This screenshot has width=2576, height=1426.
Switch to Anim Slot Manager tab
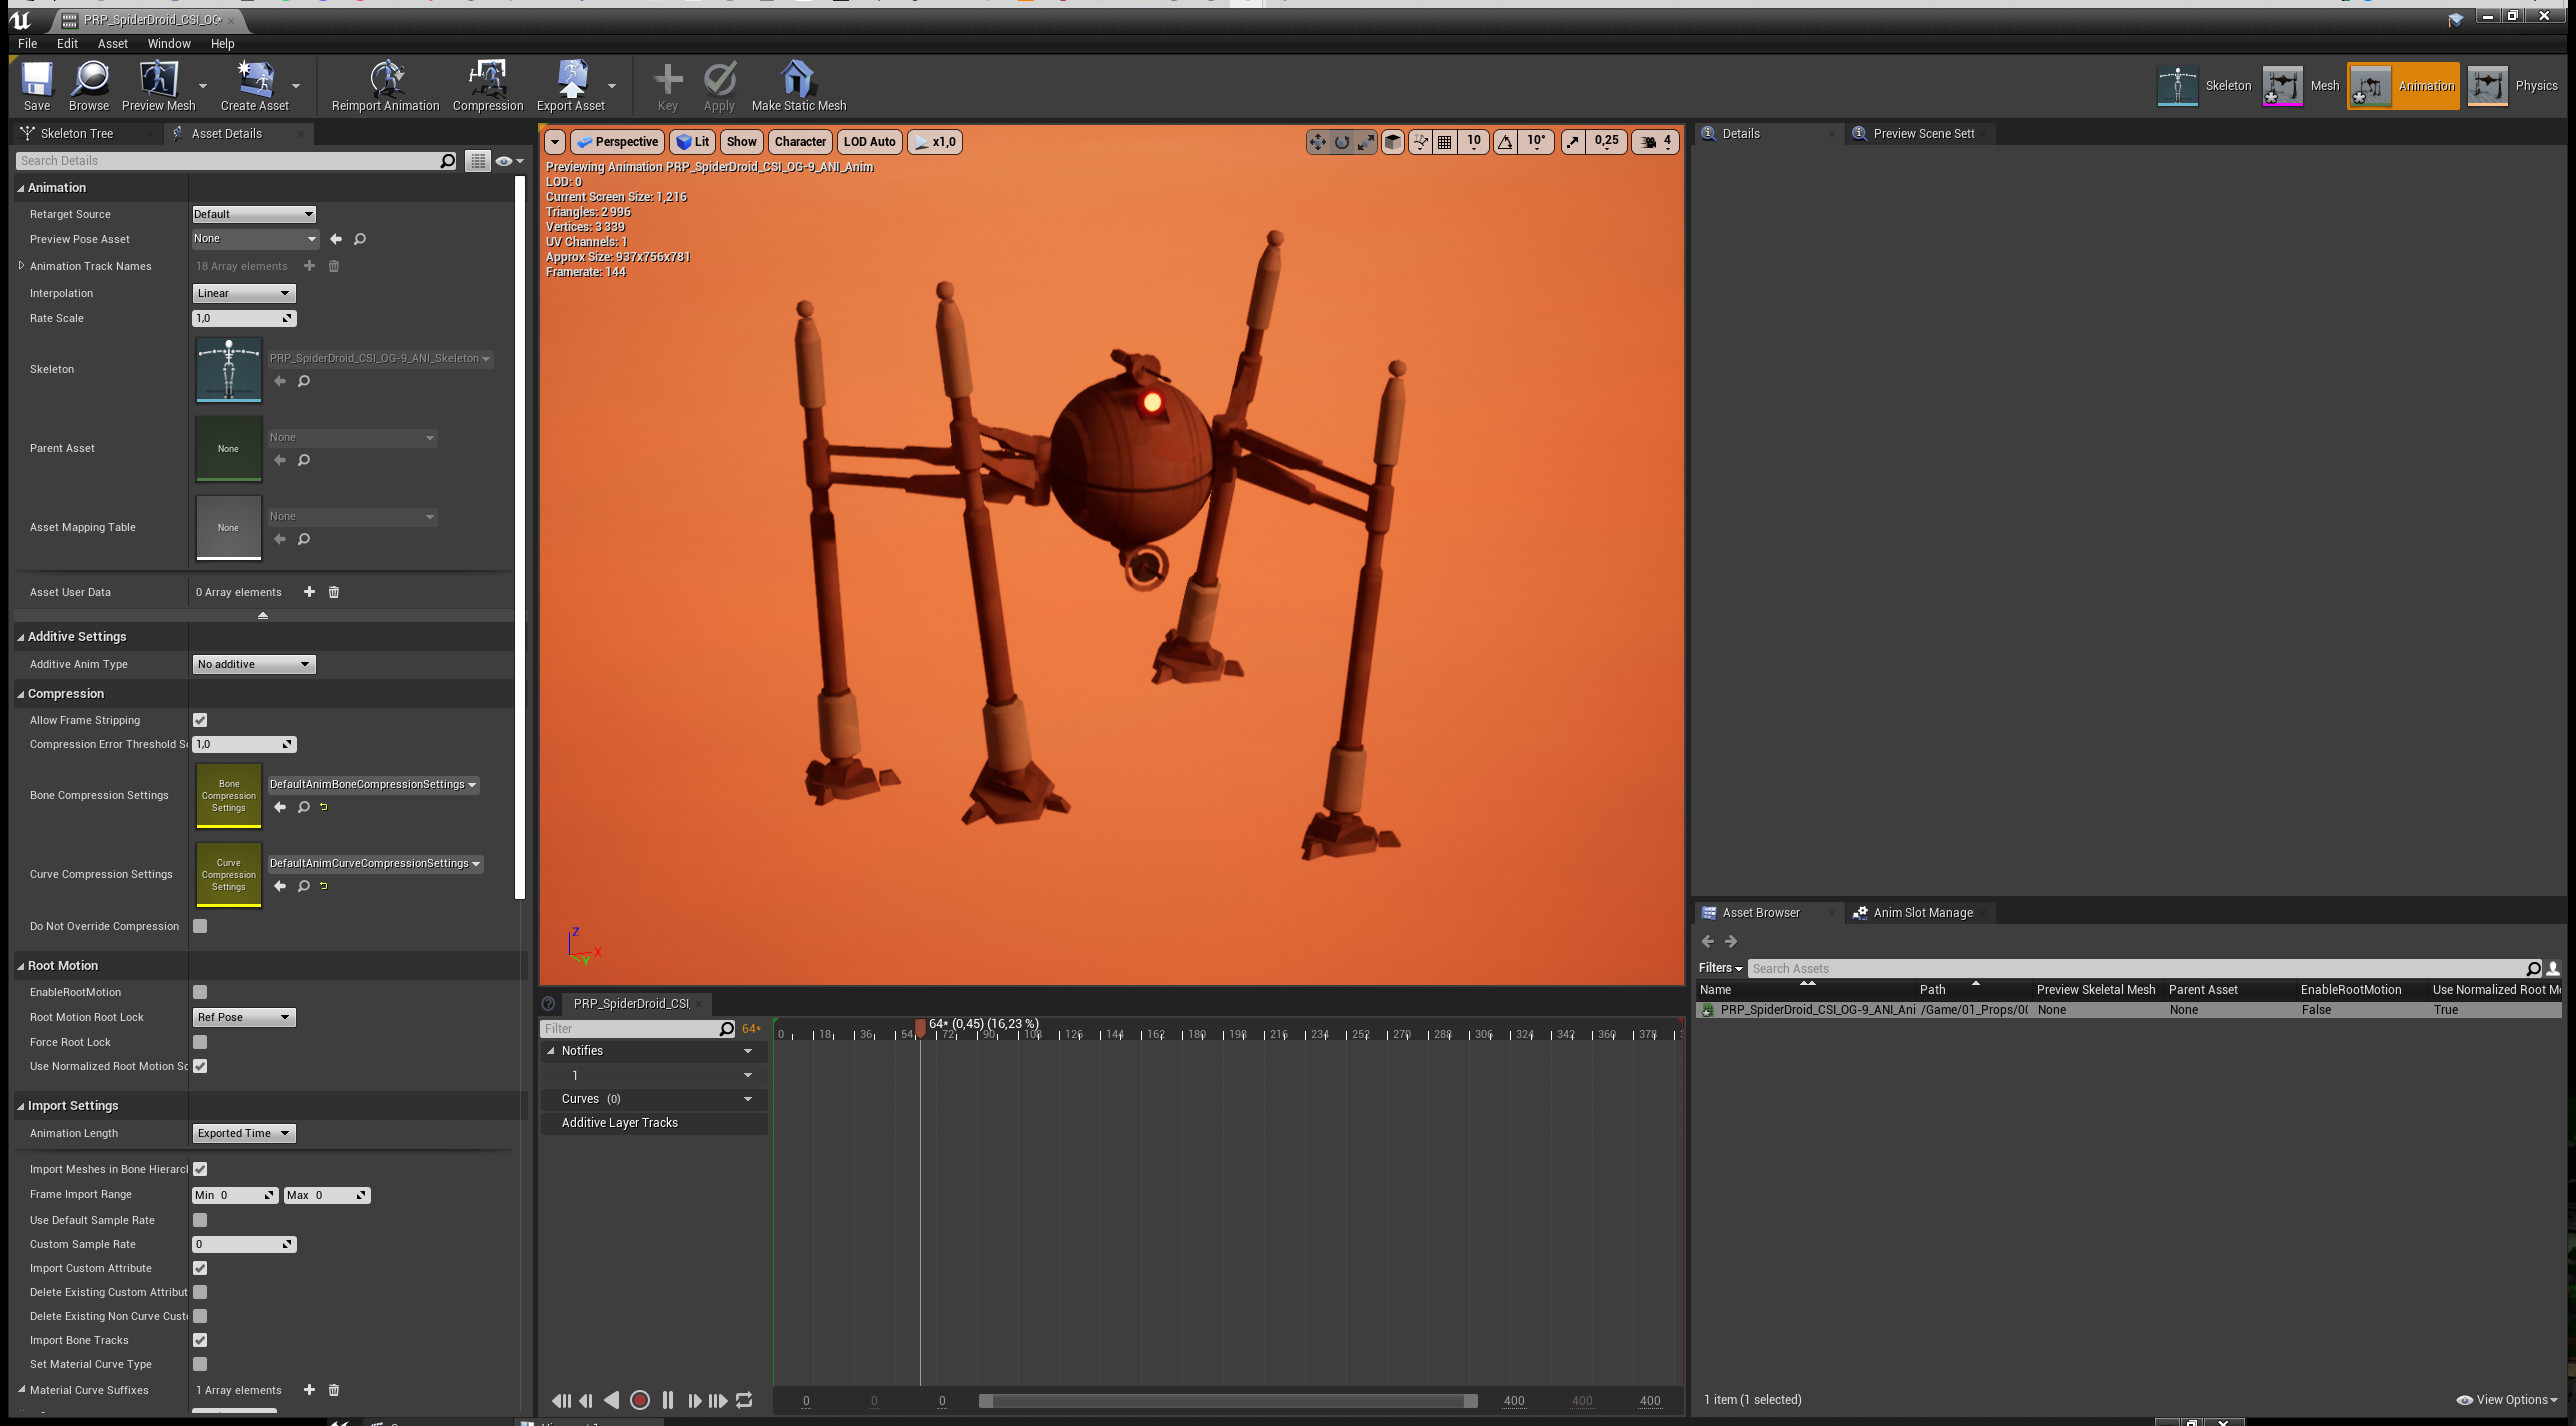[1922, 913]
